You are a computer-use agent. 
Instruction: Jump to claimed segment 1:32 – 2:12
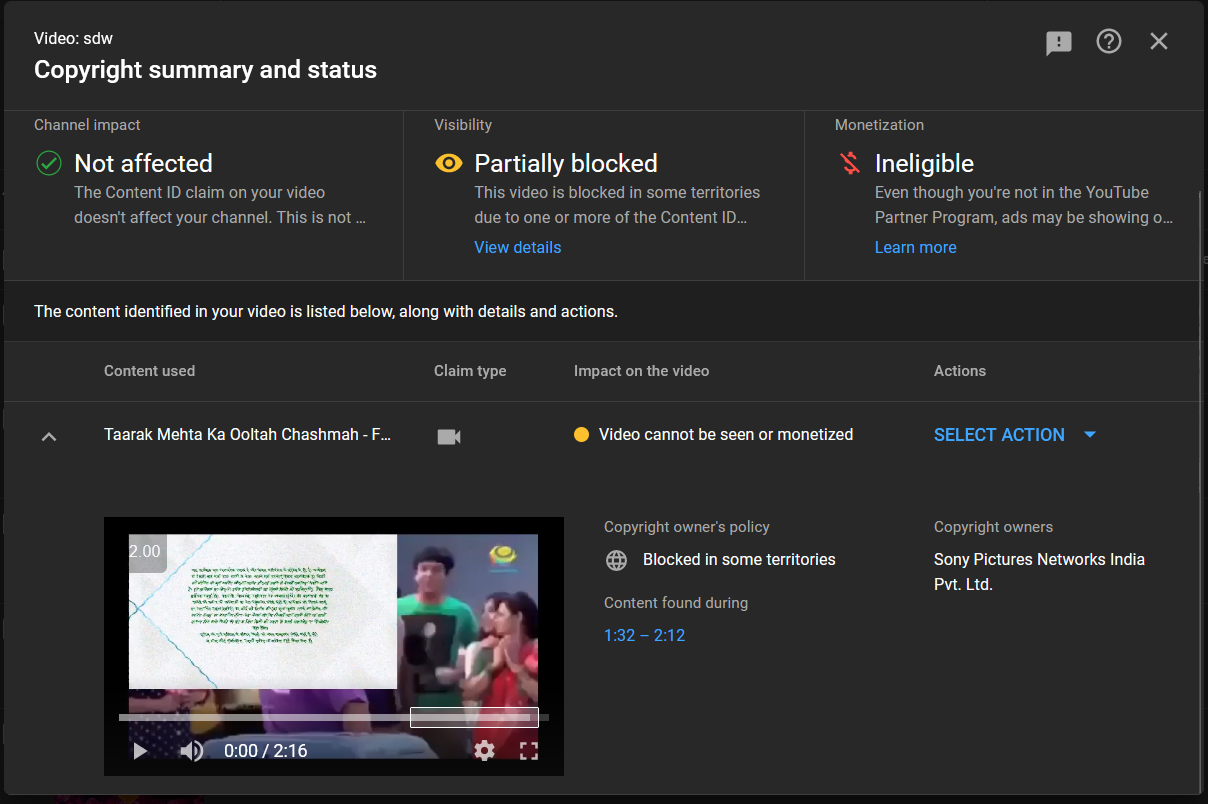tap(644, 635)
